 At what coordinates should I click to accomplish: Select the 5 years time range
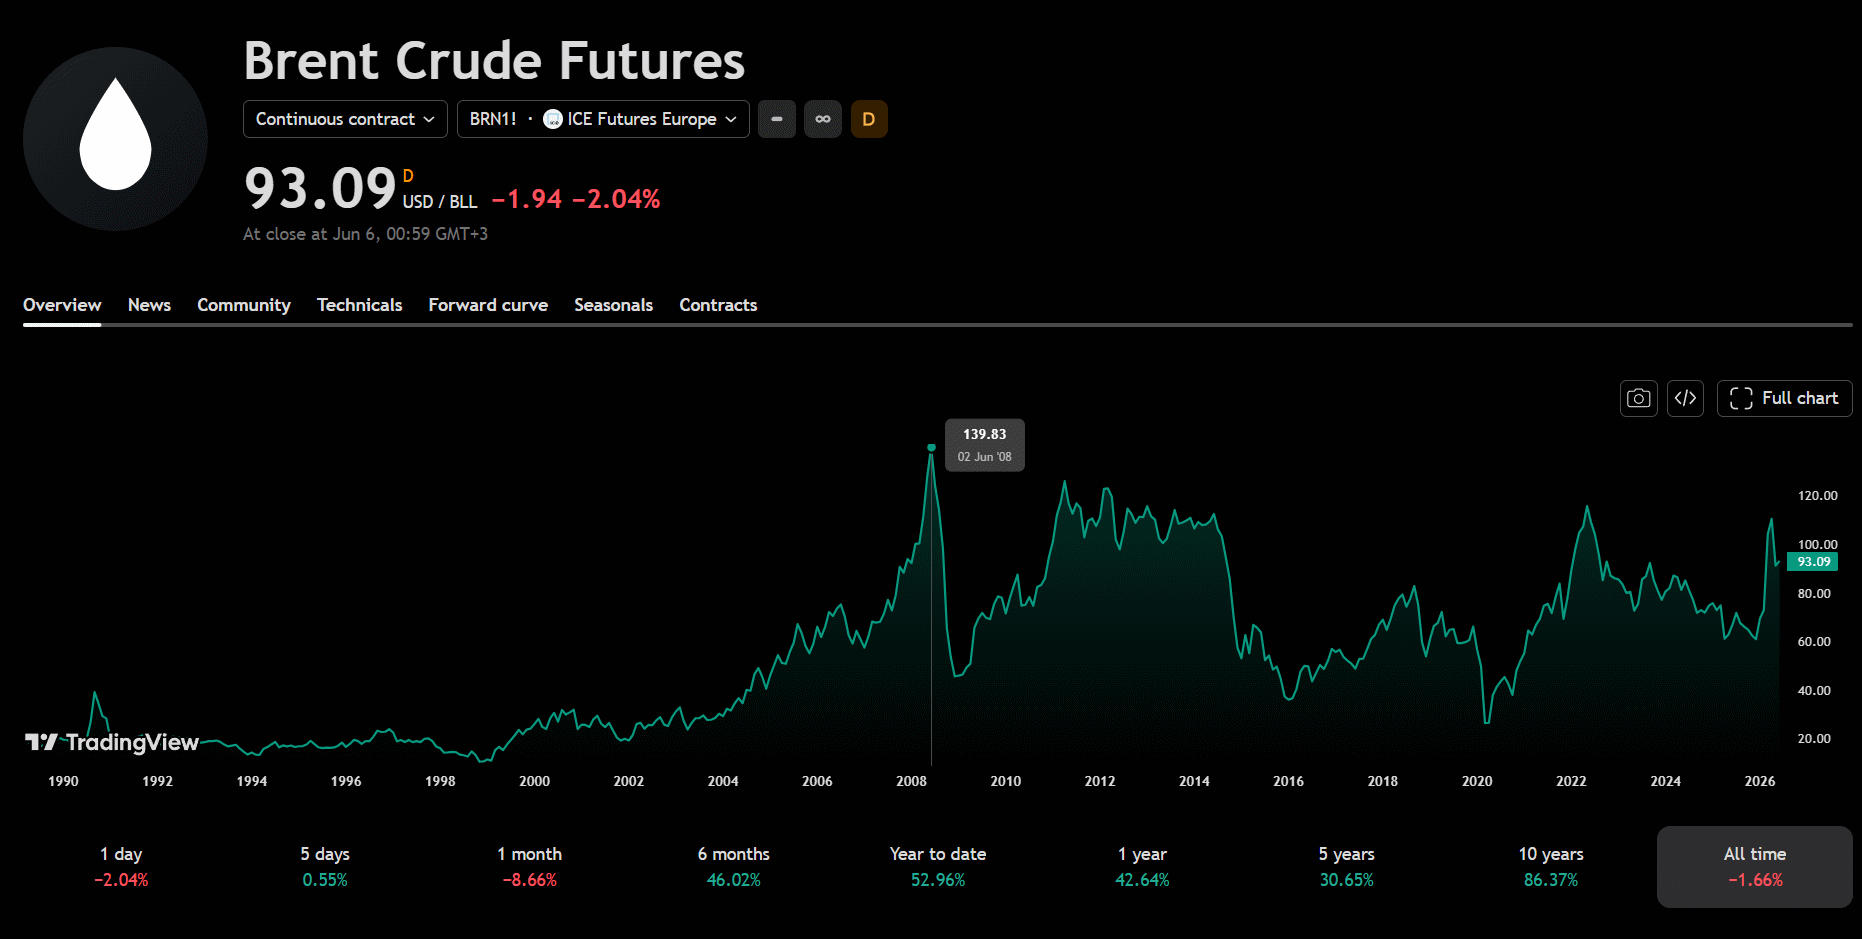(x=1346, y=867)
